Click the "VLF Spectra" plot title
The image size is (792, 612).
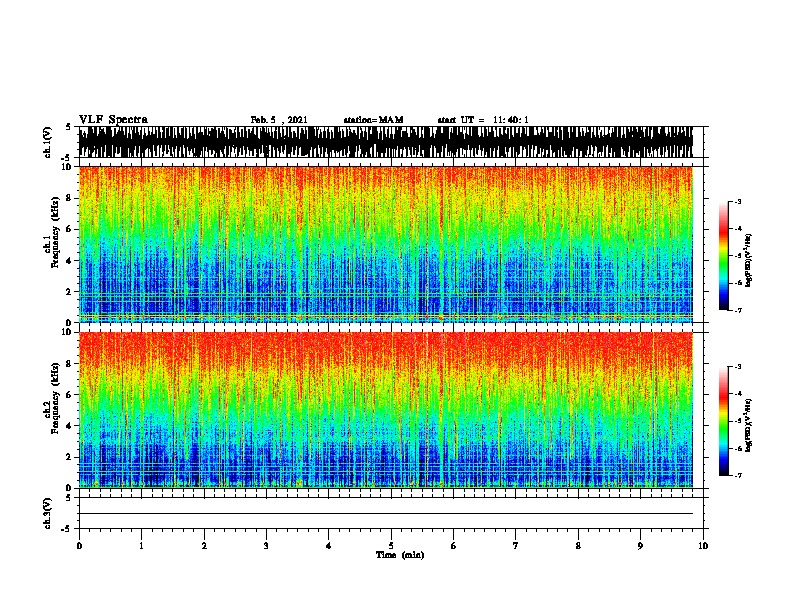pyautogui.click(x=113, y=120)
